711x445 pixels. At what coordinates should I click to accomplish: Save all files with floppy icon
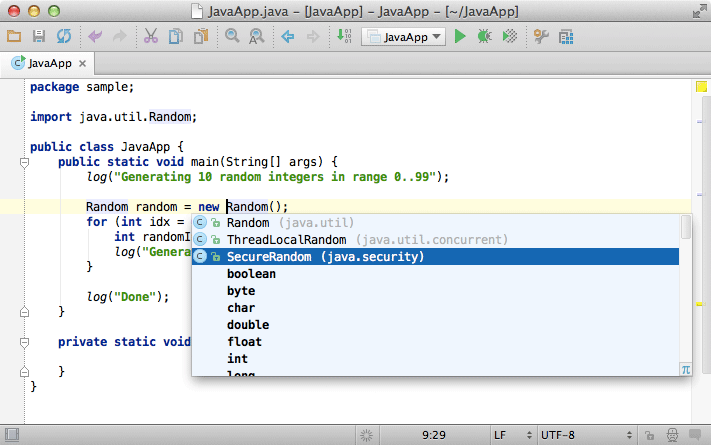pyautogui.click(x=39, y=36)
